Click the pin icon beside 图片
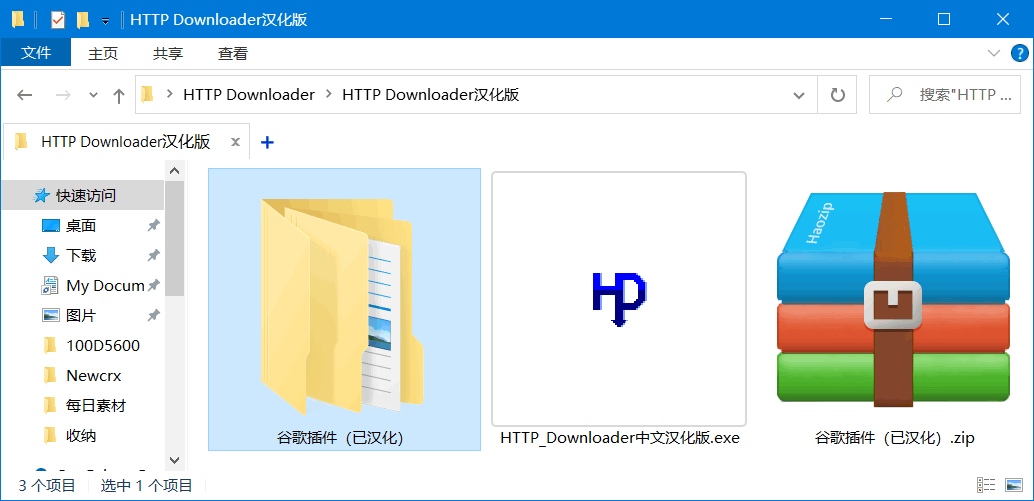This screenshot has width=1034, height=501. 153,316
